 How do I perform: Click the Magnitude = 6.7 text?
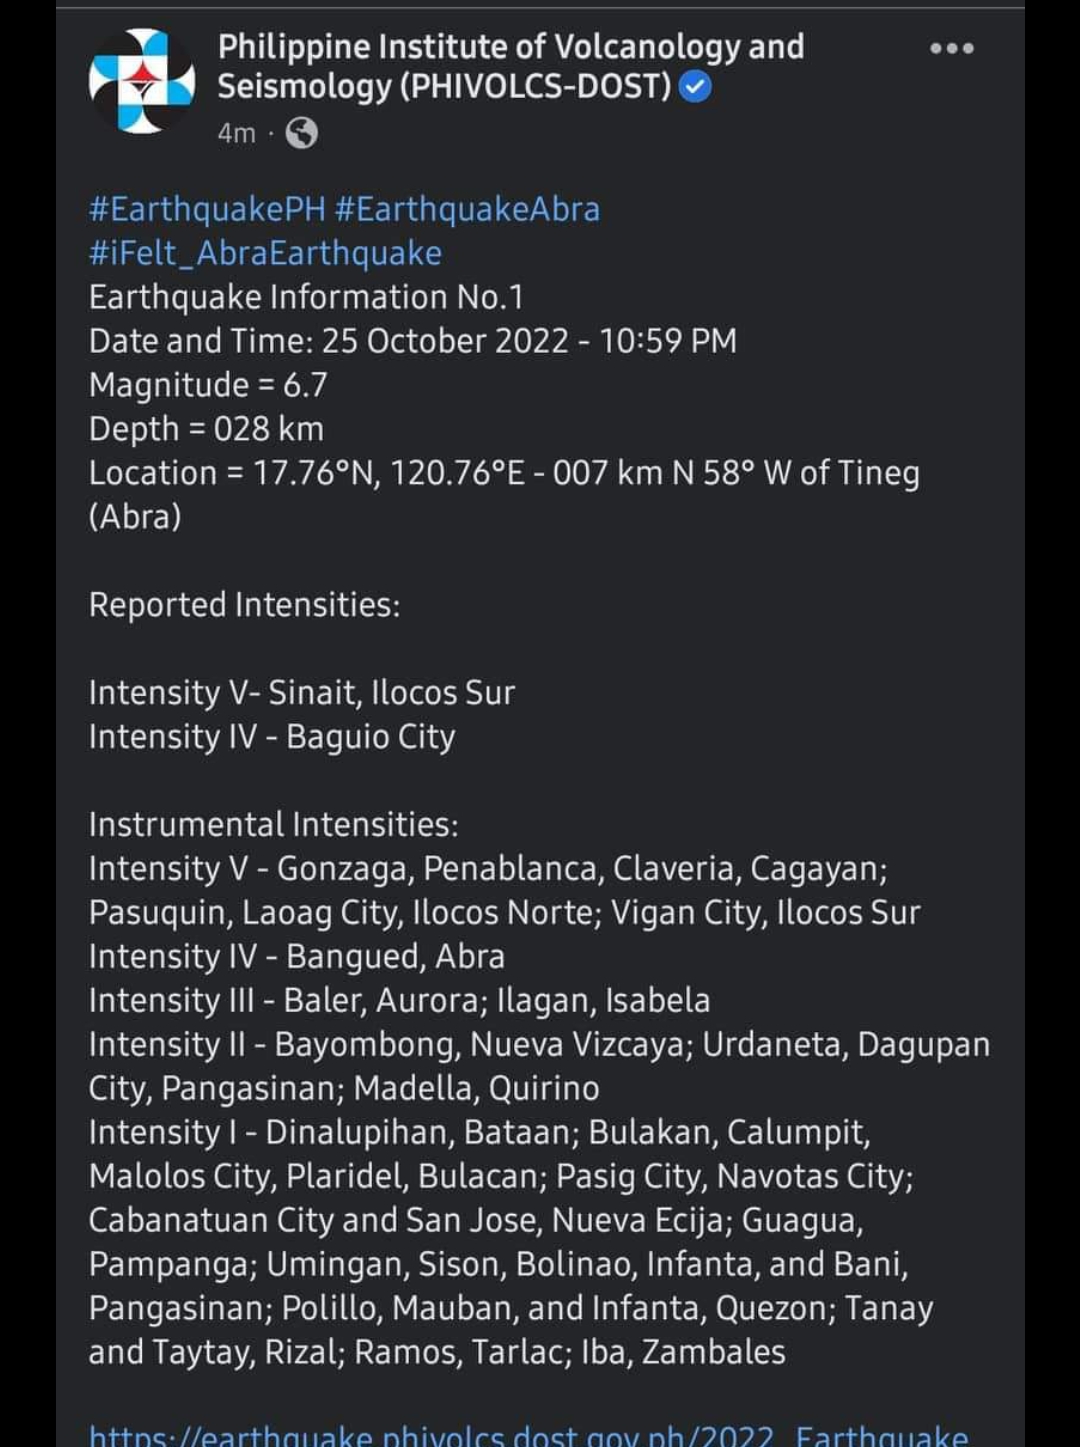click(x=208, y=385)
